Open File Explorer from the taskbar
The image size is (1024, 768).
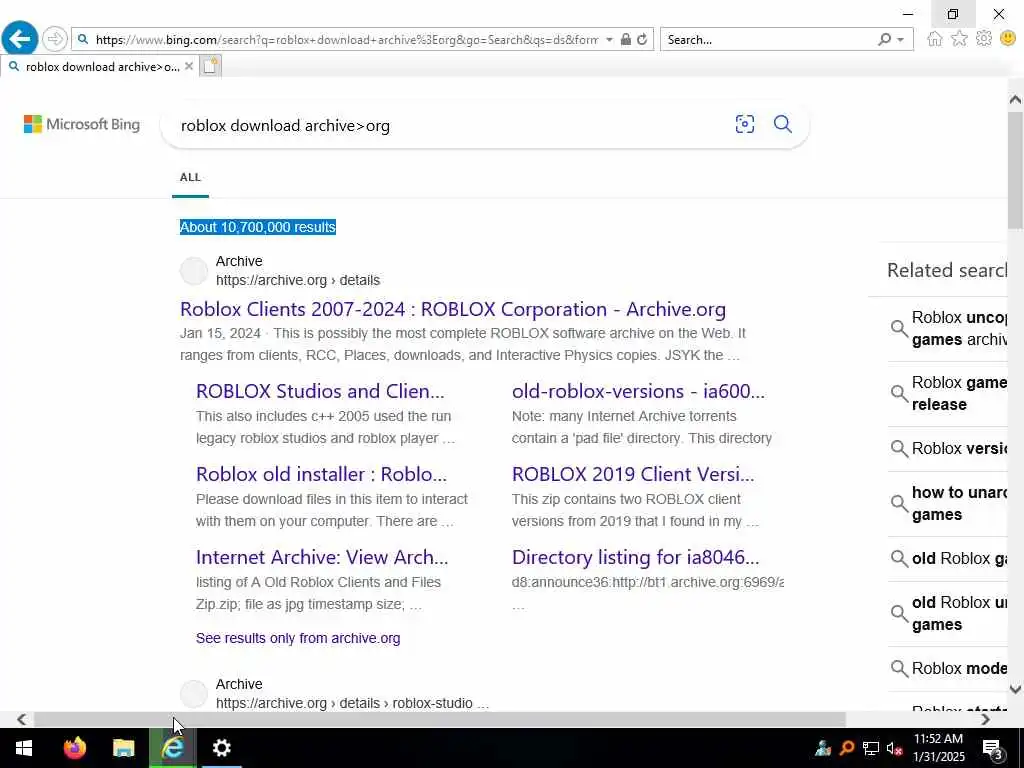(123, 748)
